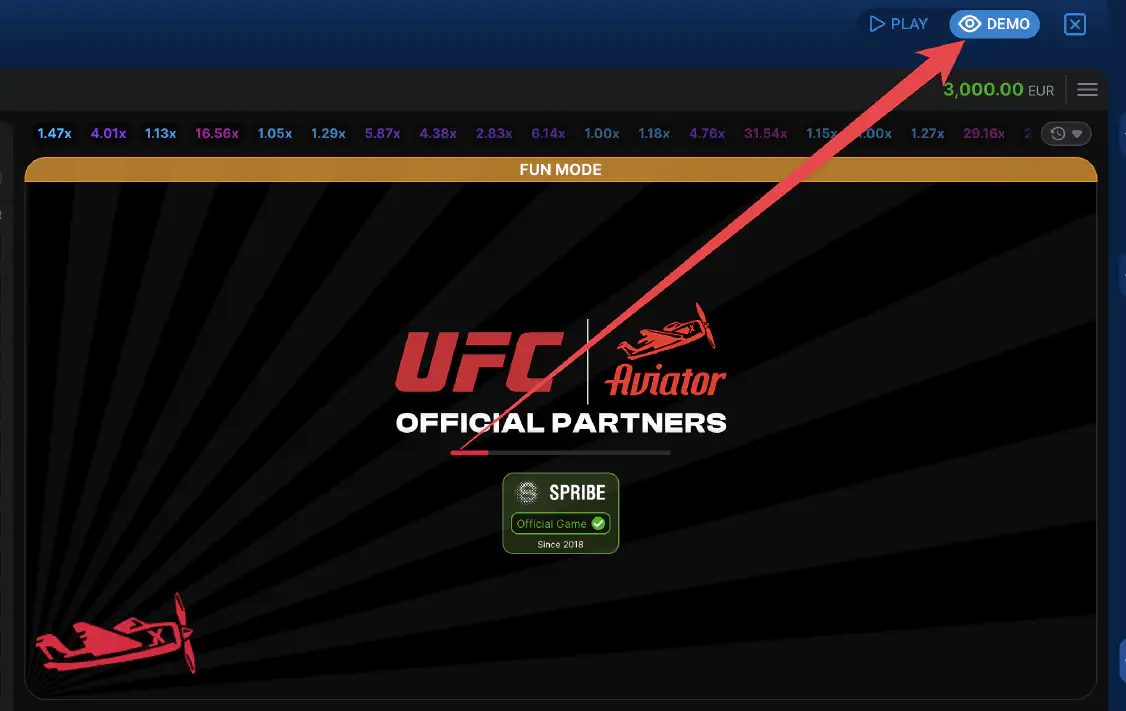
Task: Select the DEMO mode button
Action: [994, 24]
